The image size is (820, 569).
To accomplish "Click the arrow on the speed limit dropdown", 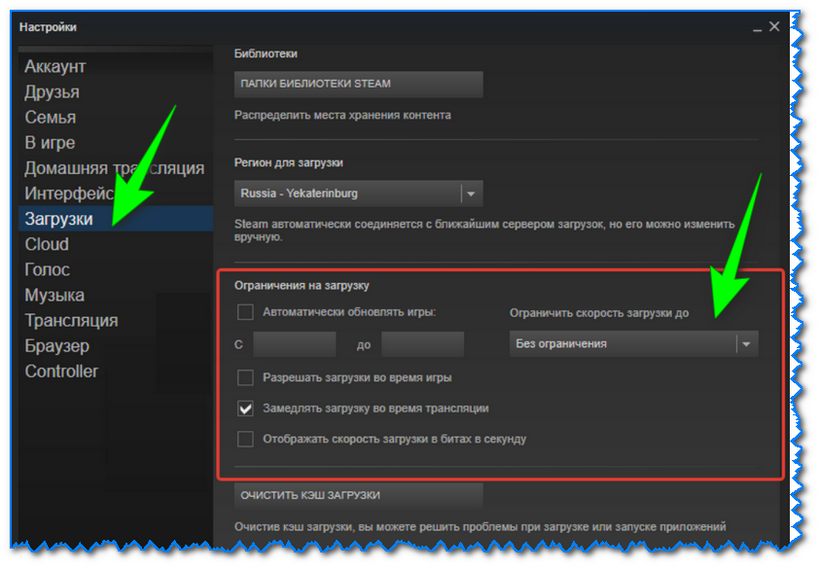I will tap(746, 344).
